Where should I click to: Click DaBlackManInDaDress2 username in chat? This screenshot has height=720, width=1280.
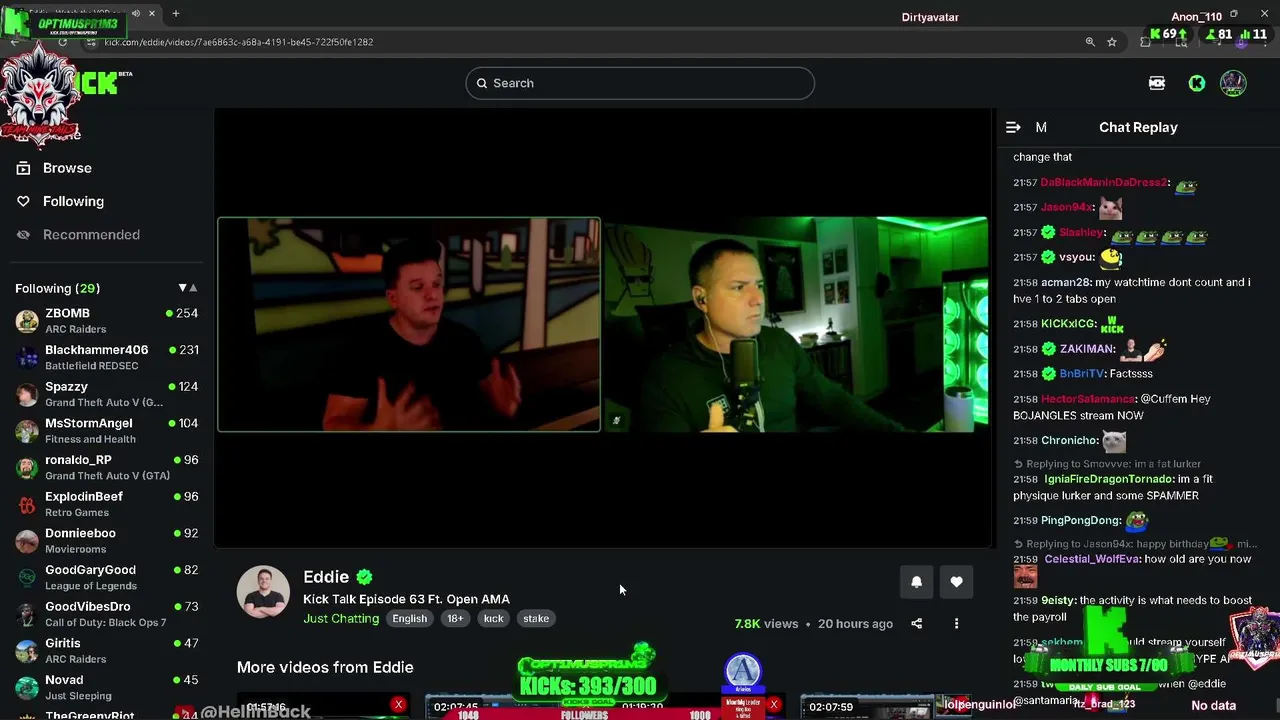[x=1104, y=182]
